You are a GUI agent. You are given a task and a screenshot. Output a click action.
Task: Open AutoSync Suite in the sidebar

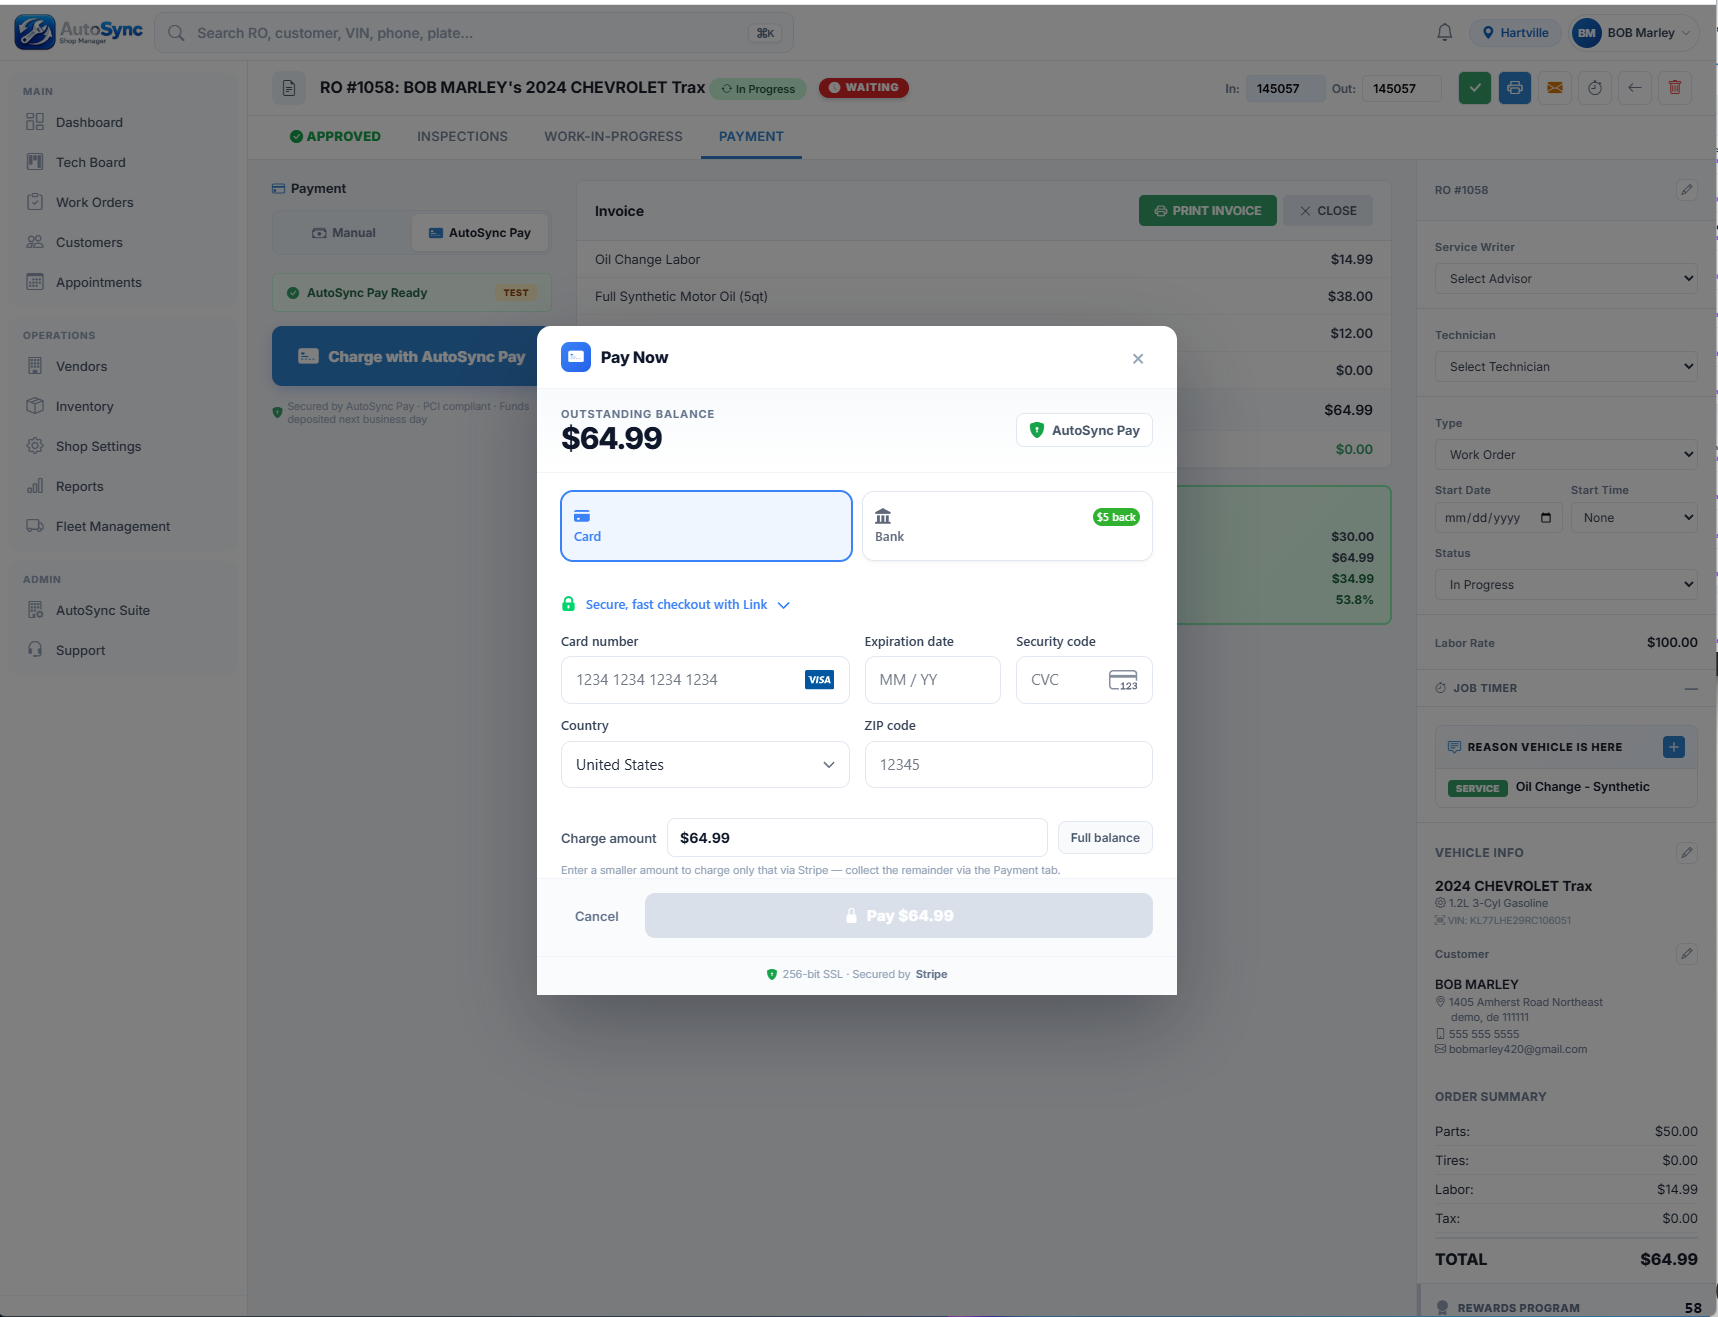tap(124, 610)
